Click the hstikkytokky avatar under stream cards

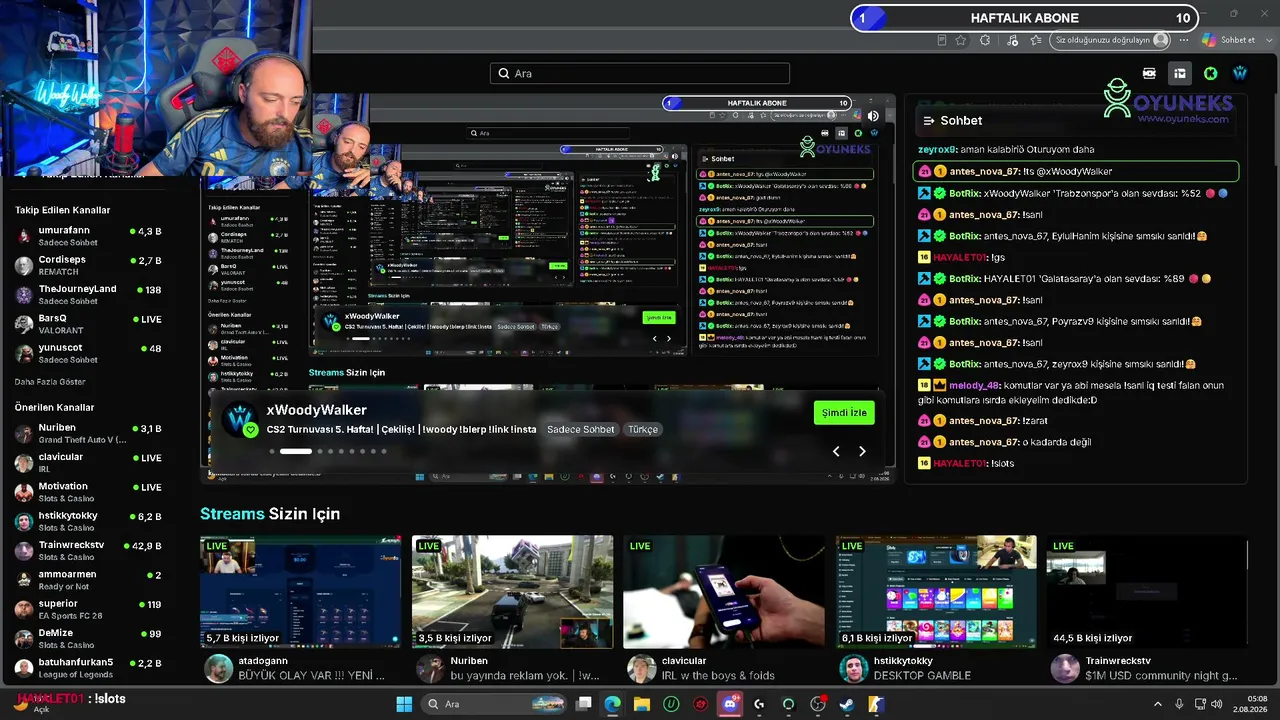(854, 668)
